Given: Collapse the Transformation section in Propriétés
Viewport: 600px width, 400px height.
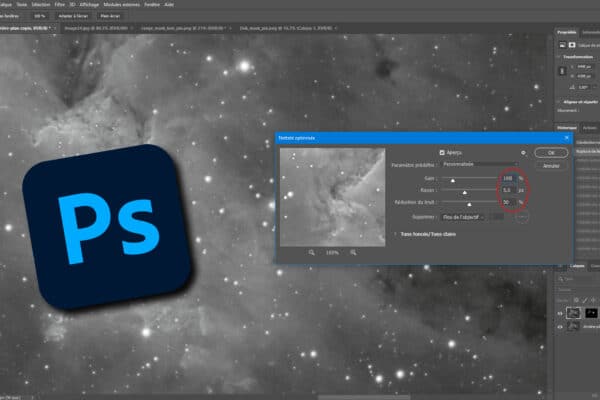Looking at the screenshot, I should (x=559, y=57).
